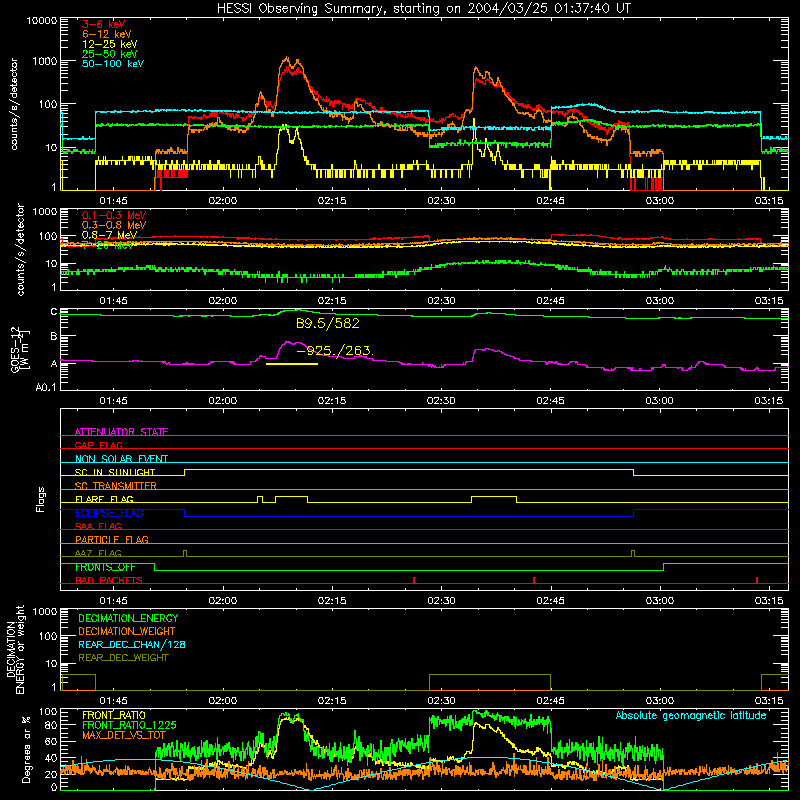Select the FLARE_FLAG label

click(x=104, y=499)
